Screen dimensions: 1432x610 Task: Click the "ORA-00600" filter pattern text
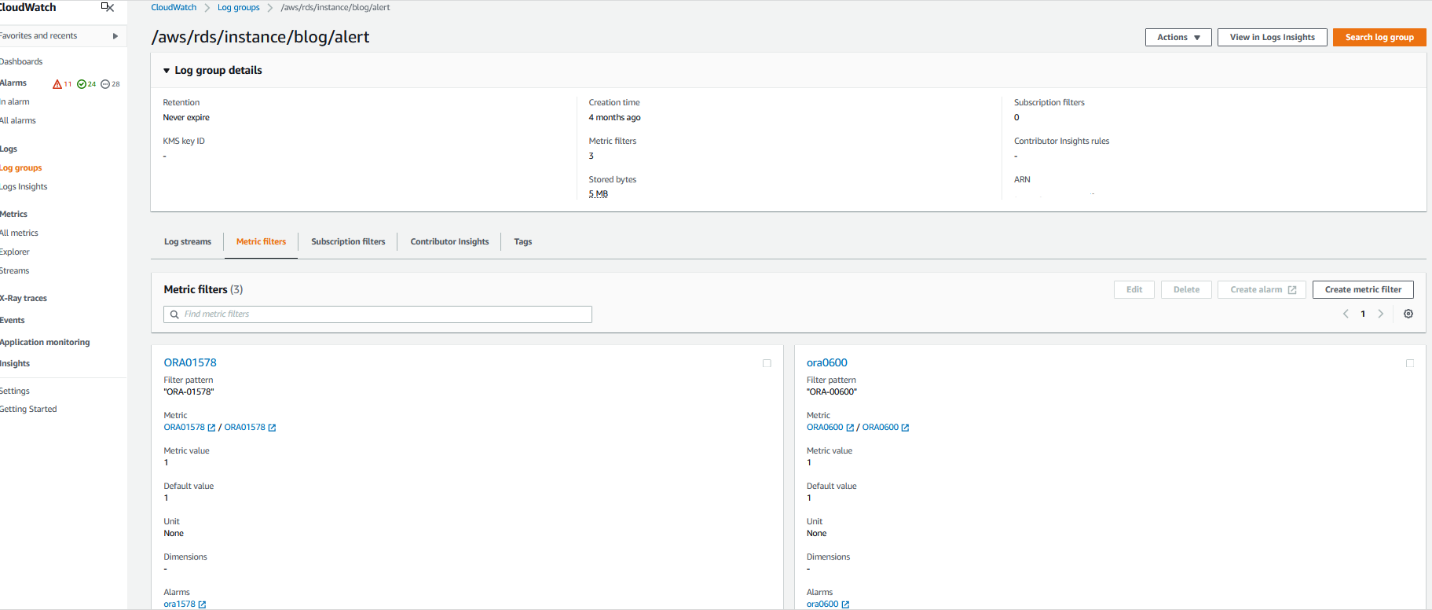pos(832,391)
